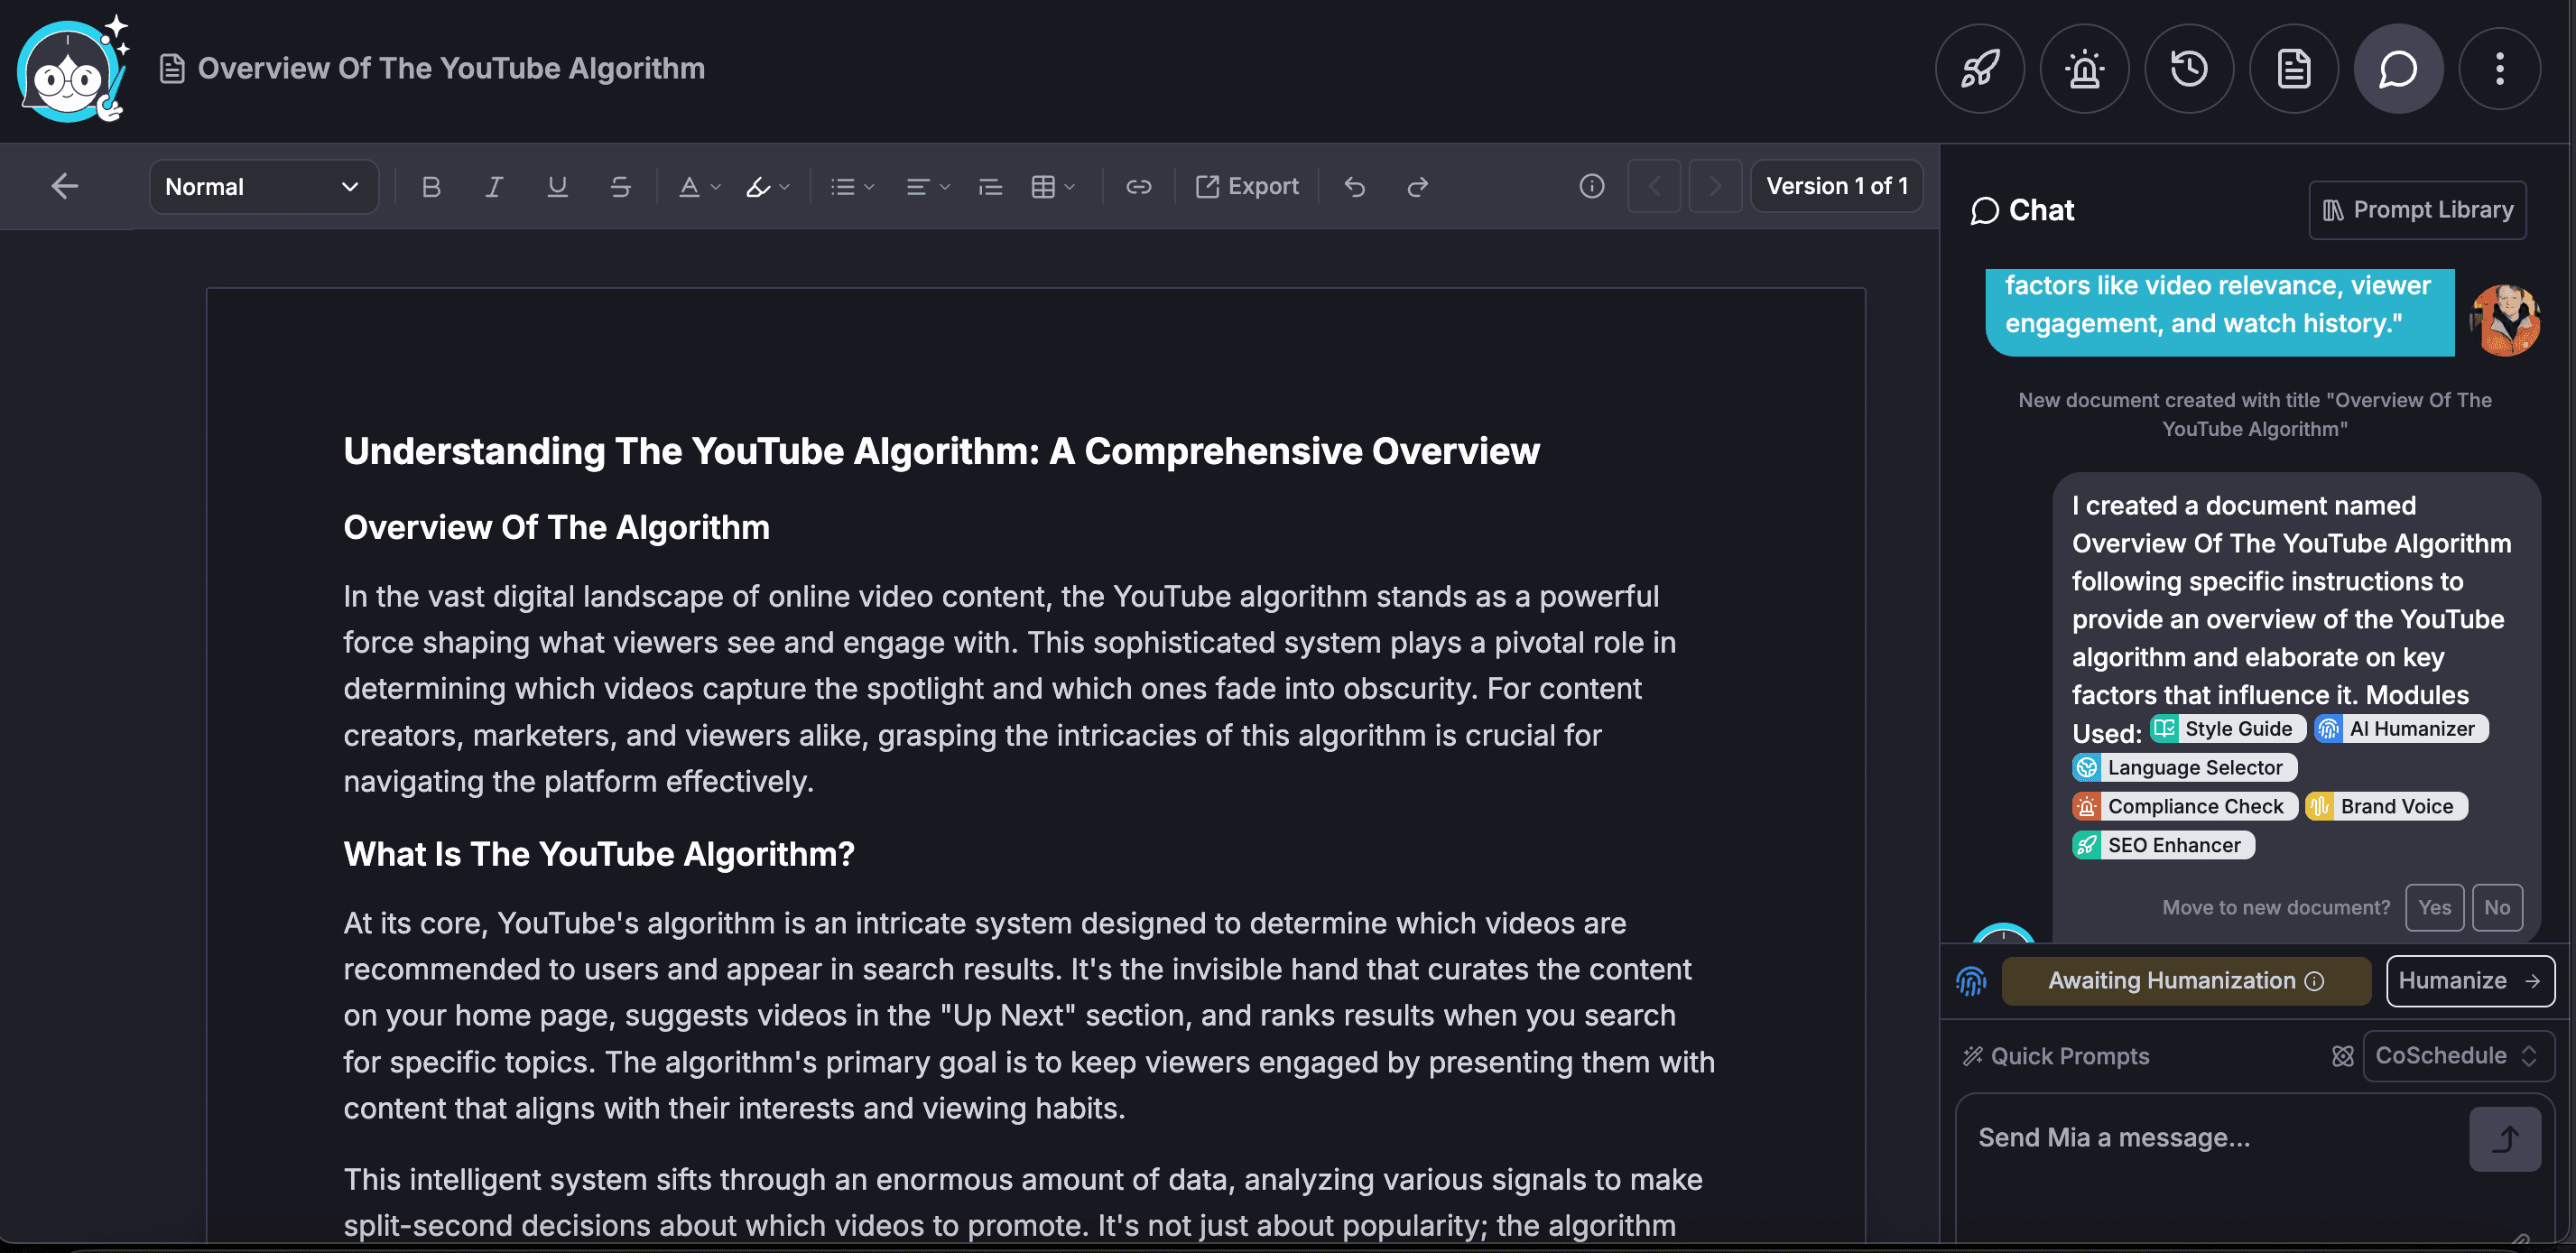2576x1253 pixels.
Task: Click the Undo icon
Action: (1354, 186)
